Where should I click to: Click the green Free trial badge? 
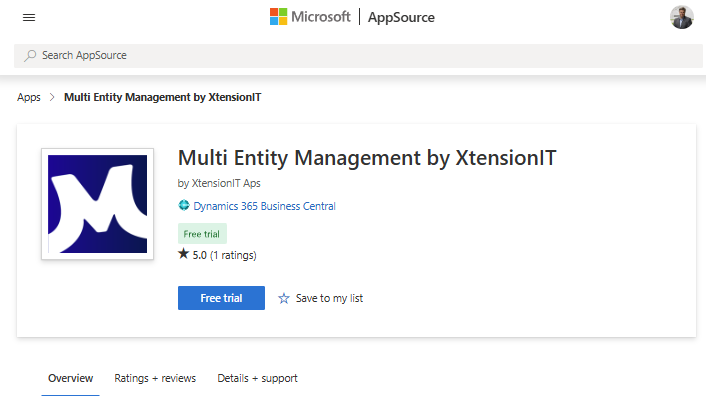tap(202, 234)
